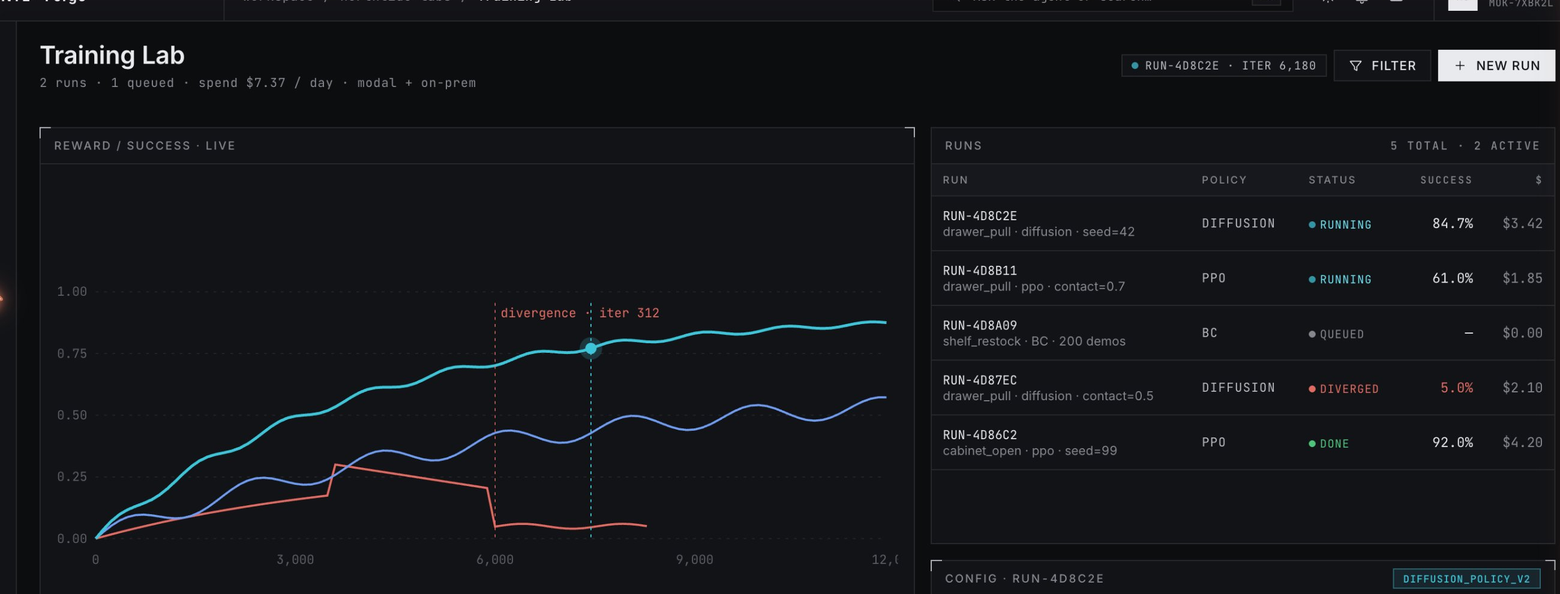Click the 84.7% success value
Image resolution: width=1560 pixels, height=594 pixels.
[x=1452, y=223]
